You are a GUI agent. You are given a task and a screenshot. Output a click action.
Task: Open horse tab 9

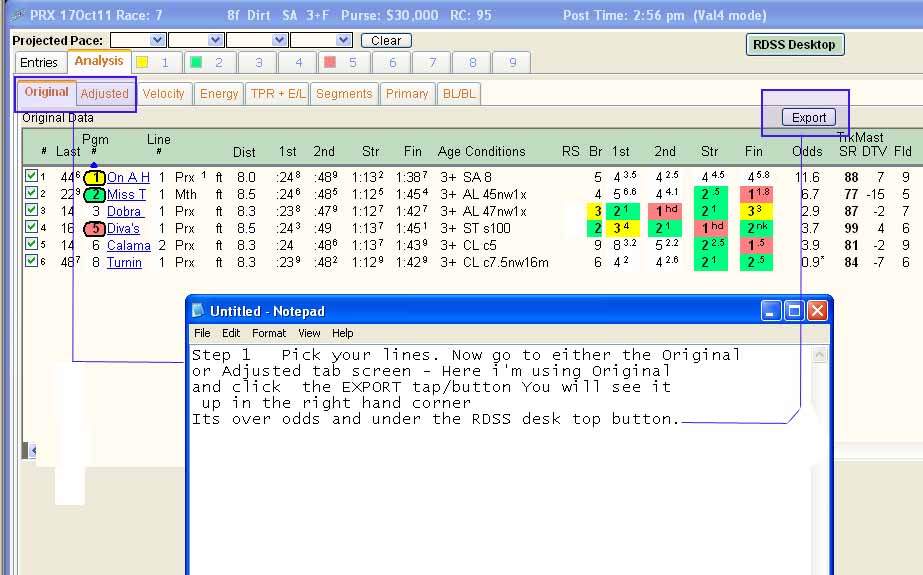(513, 62)
